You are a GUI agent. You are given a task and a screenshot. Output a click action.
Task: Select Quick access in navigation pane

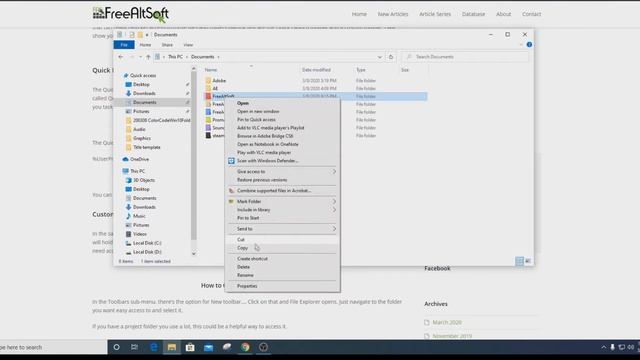click(142, 76)
